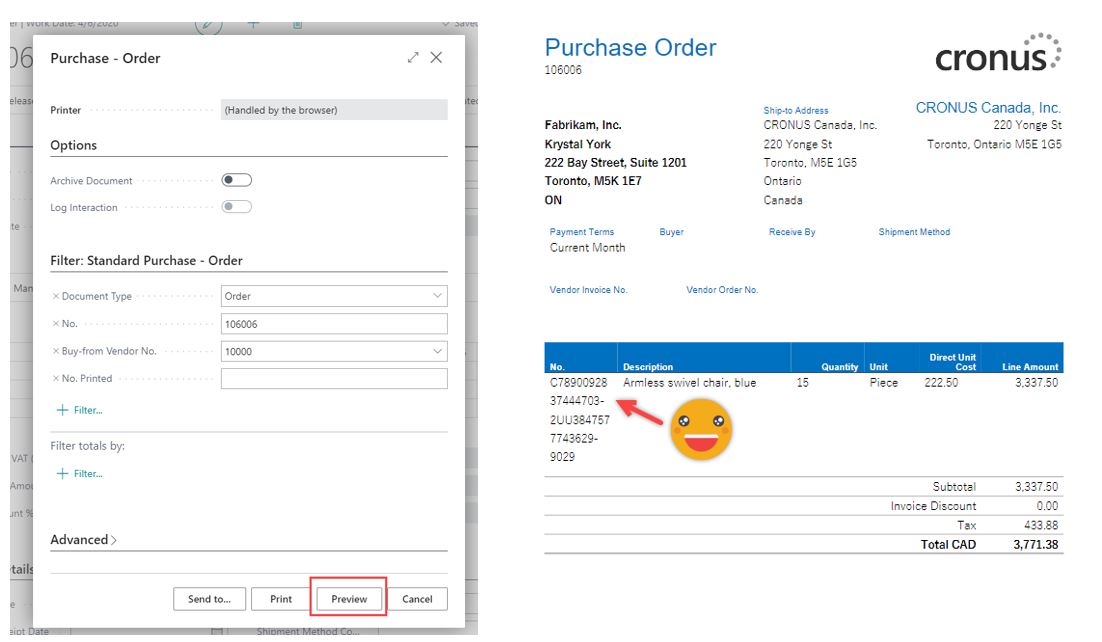The image size is (1102, 642).
Task: Cancel the Purchase - Order dialog
Action: tap(417, 599)
